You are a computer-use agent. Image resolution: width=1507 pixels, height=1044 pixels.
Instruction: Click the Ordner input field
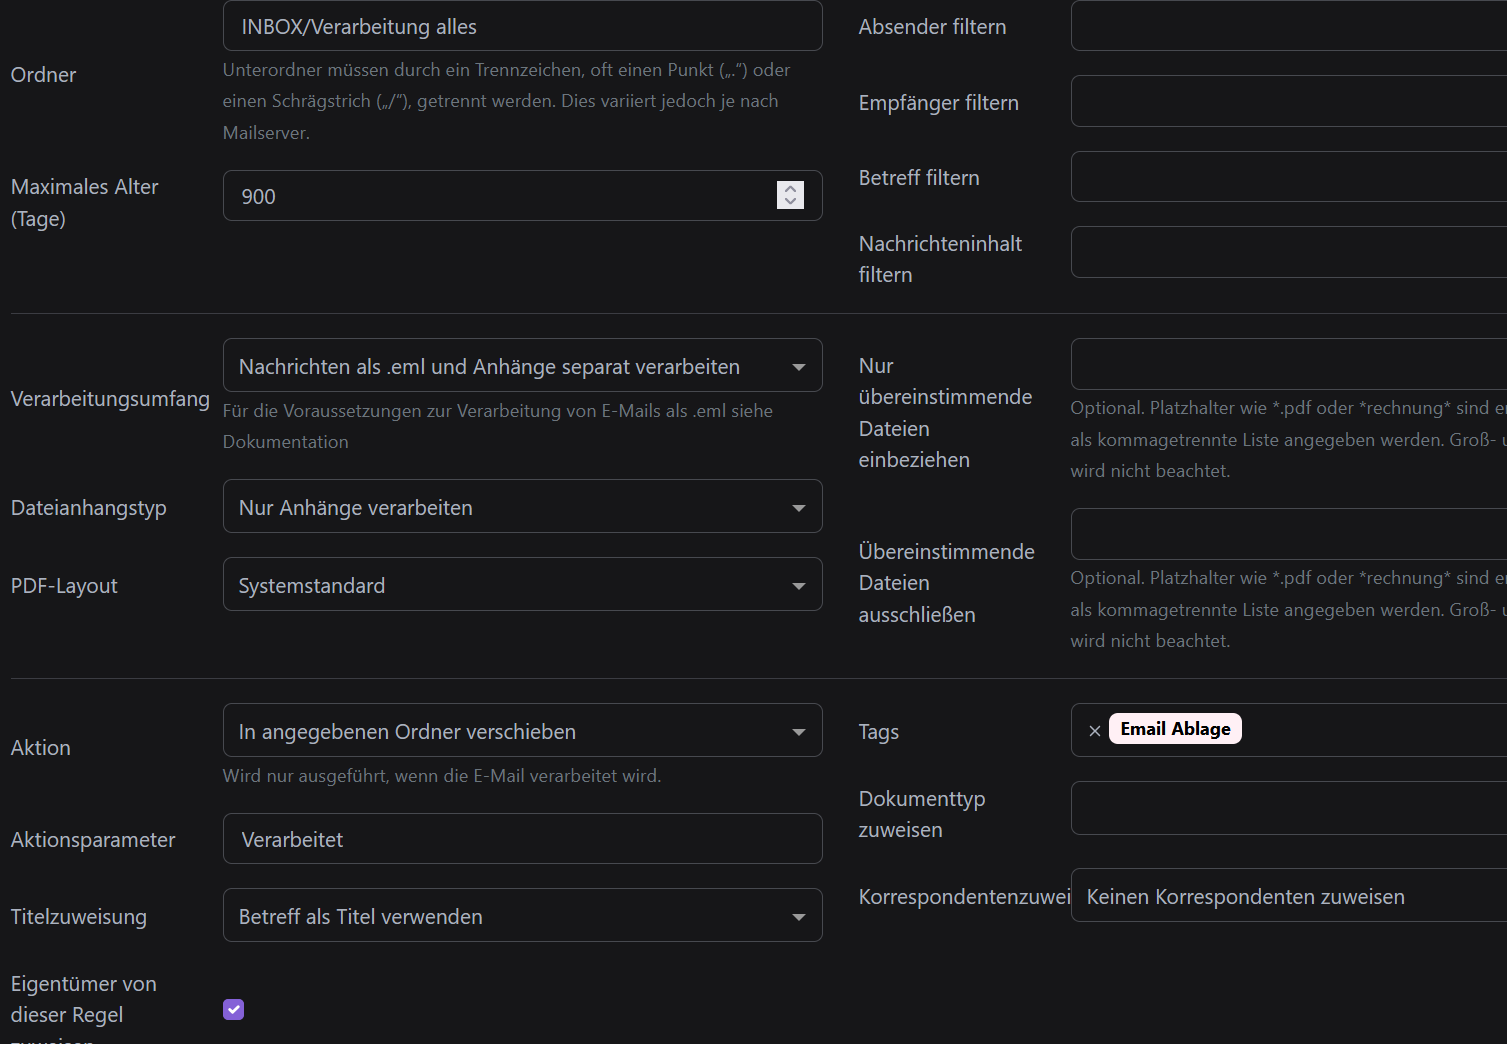(522, 27)
